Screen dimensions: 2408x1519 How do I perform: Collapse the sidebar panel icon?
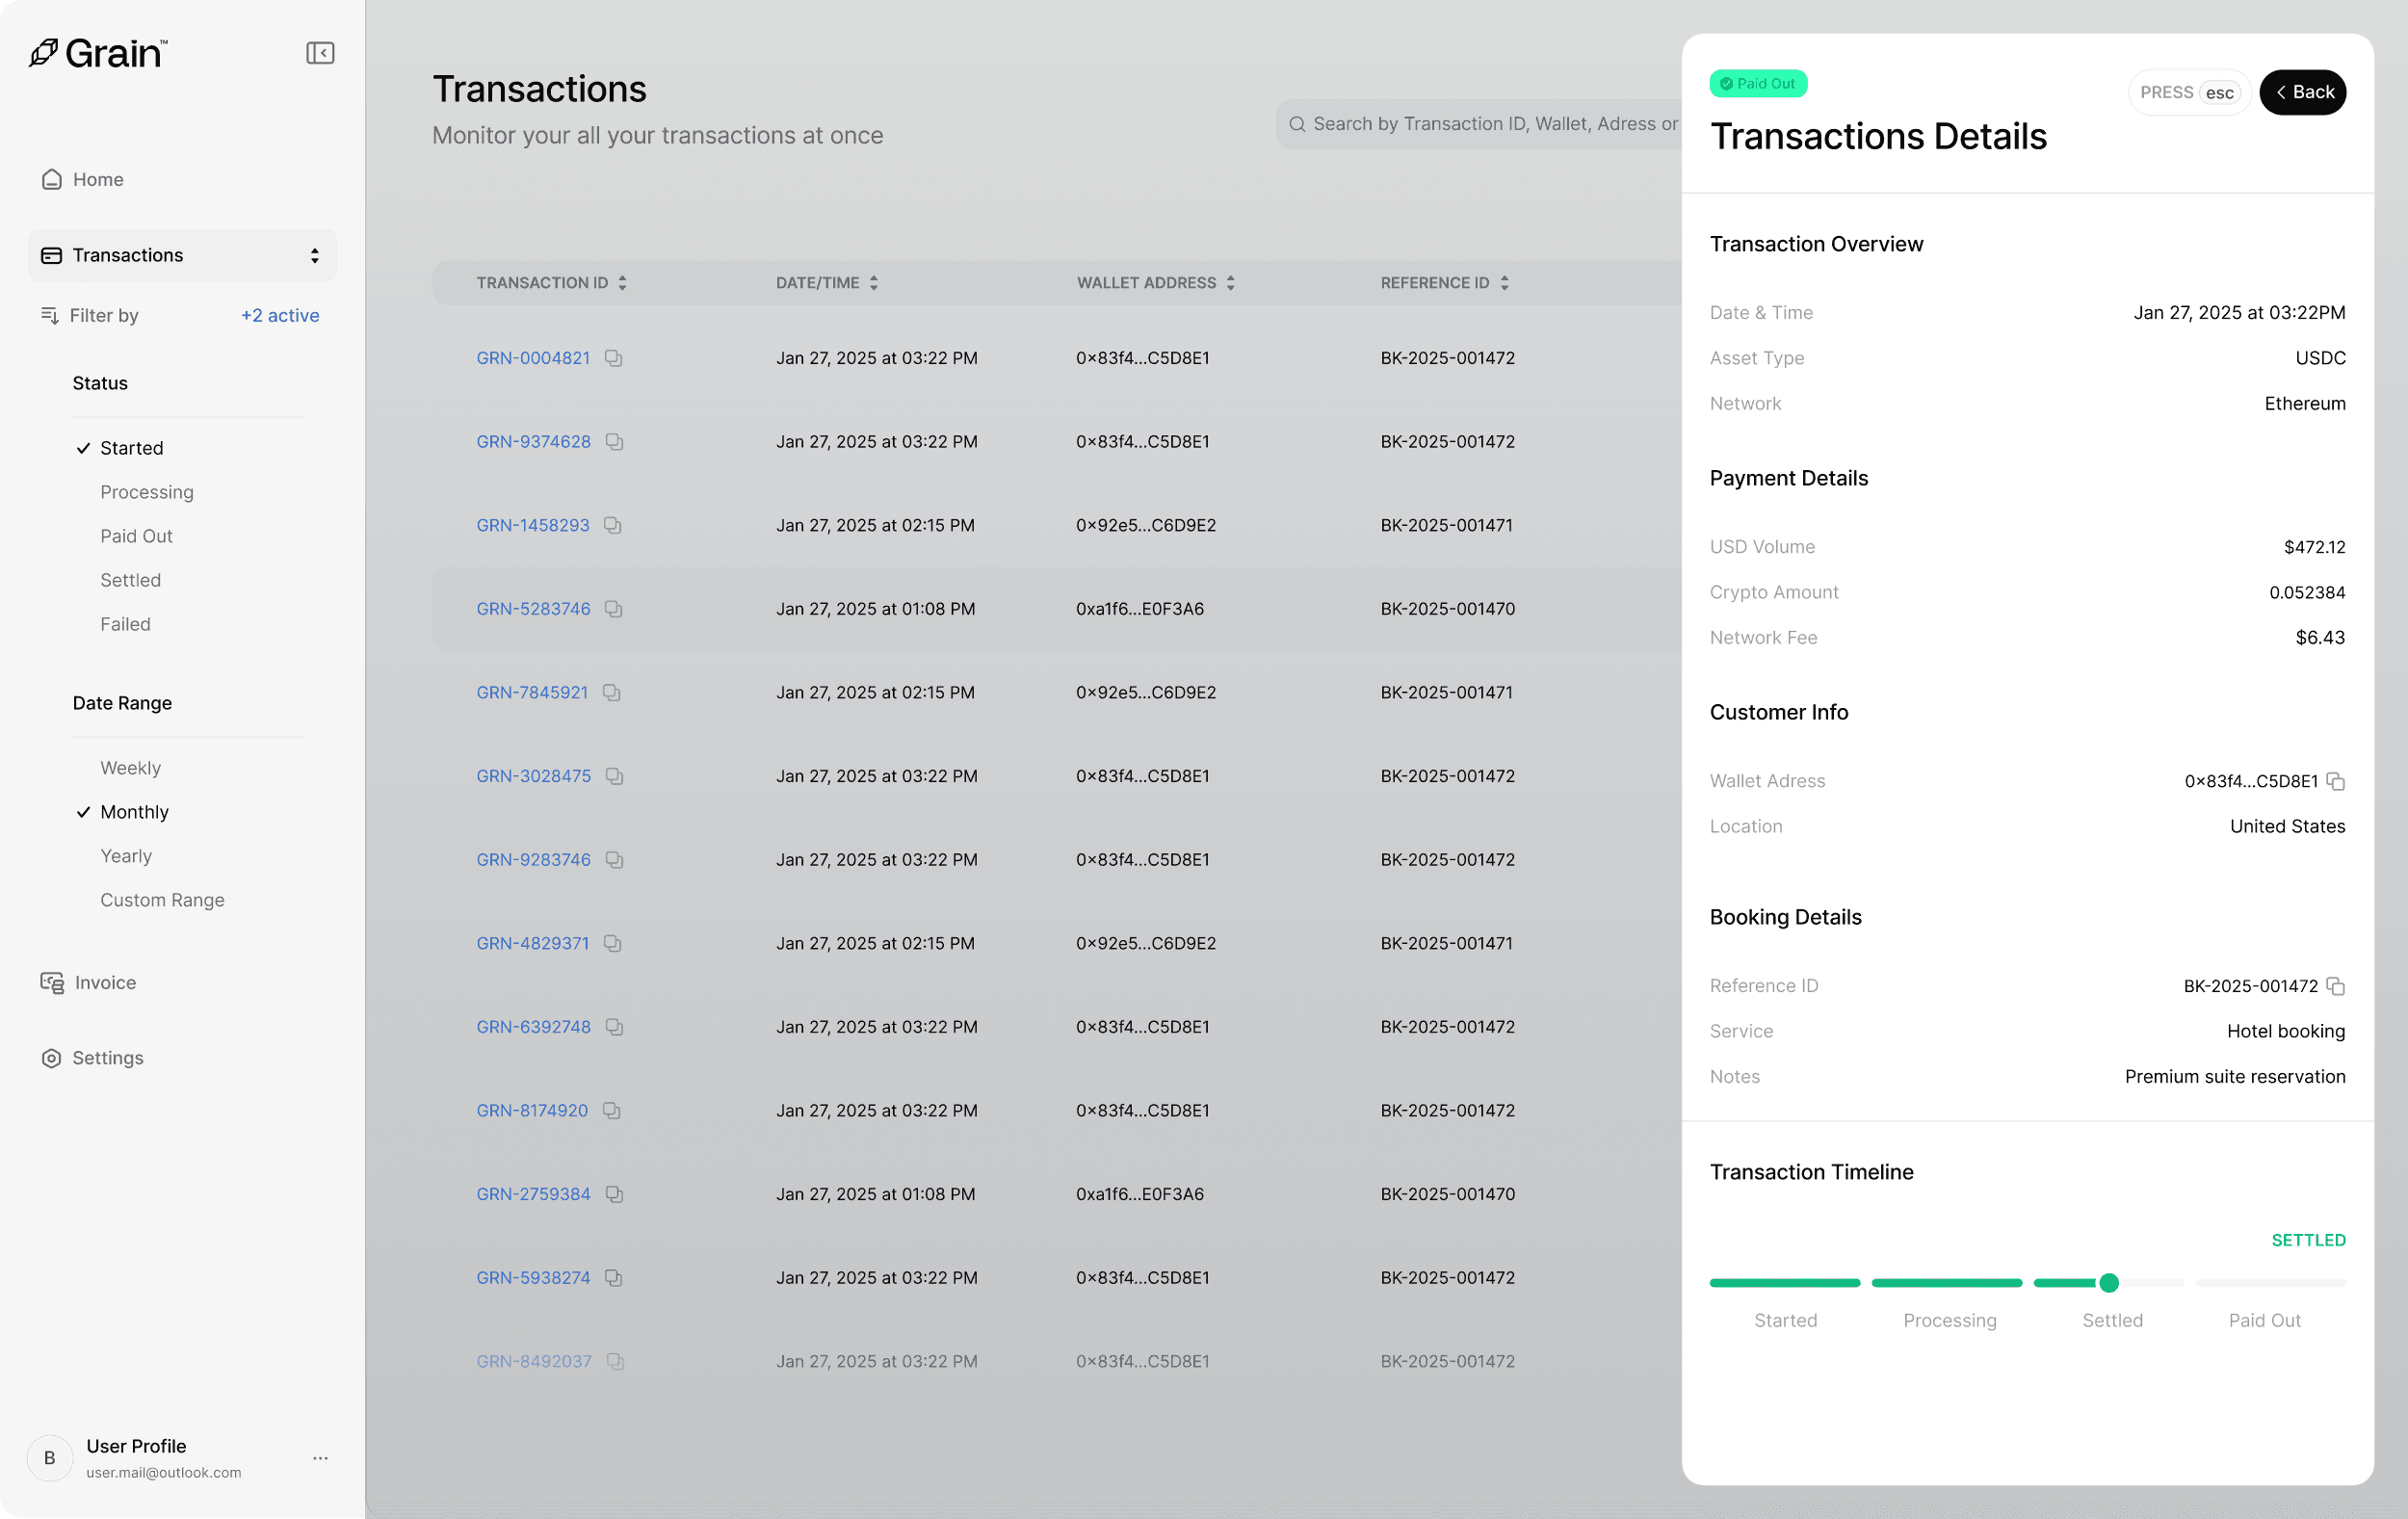coord(320,53)
